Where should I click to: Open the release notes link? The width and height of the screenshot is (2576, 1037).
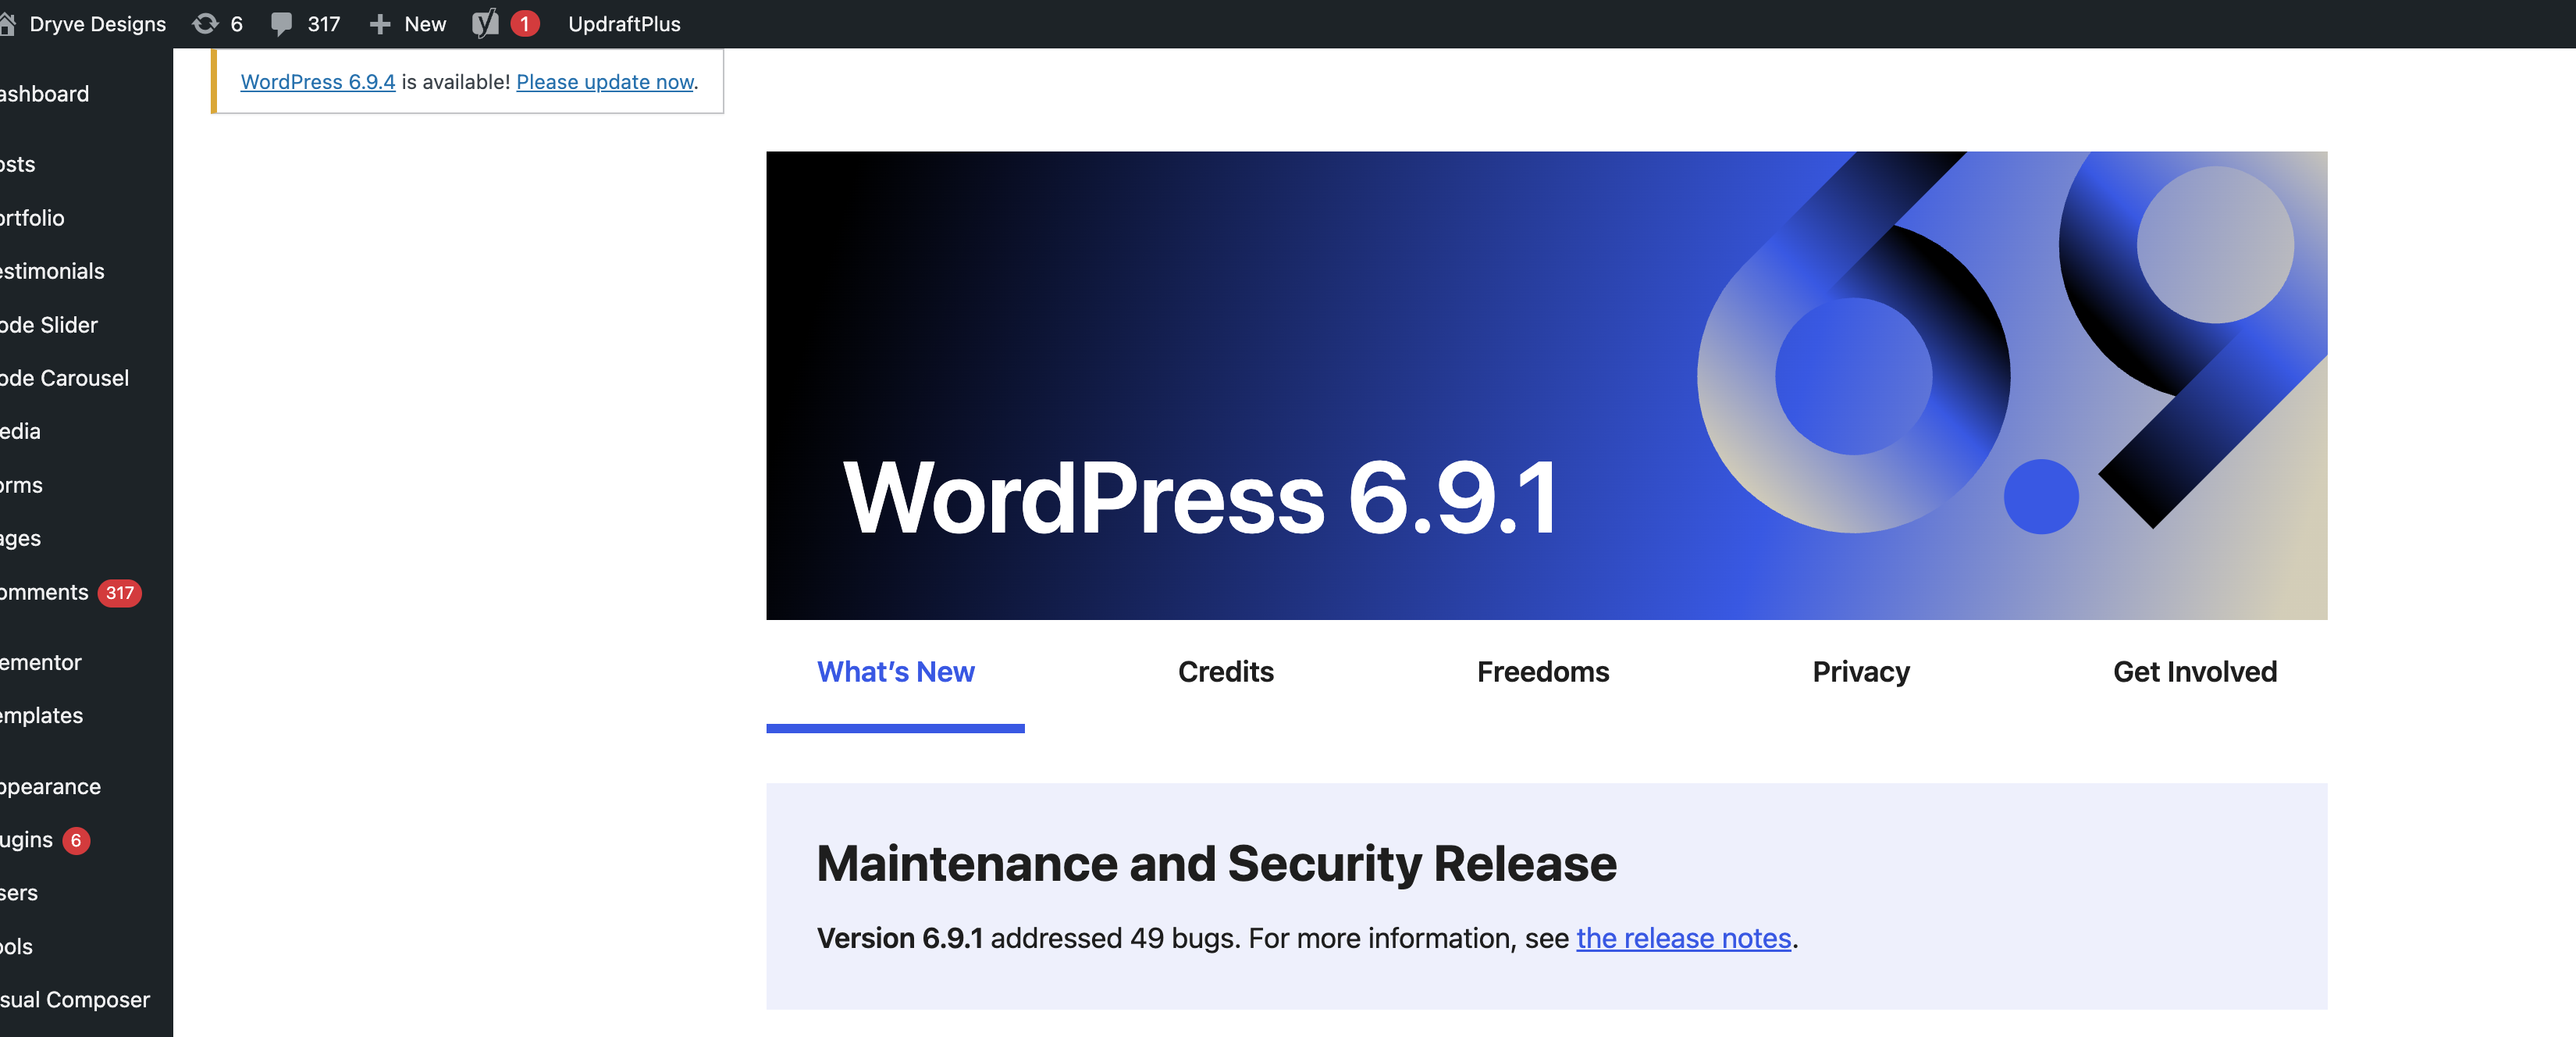pos(1683,938)
